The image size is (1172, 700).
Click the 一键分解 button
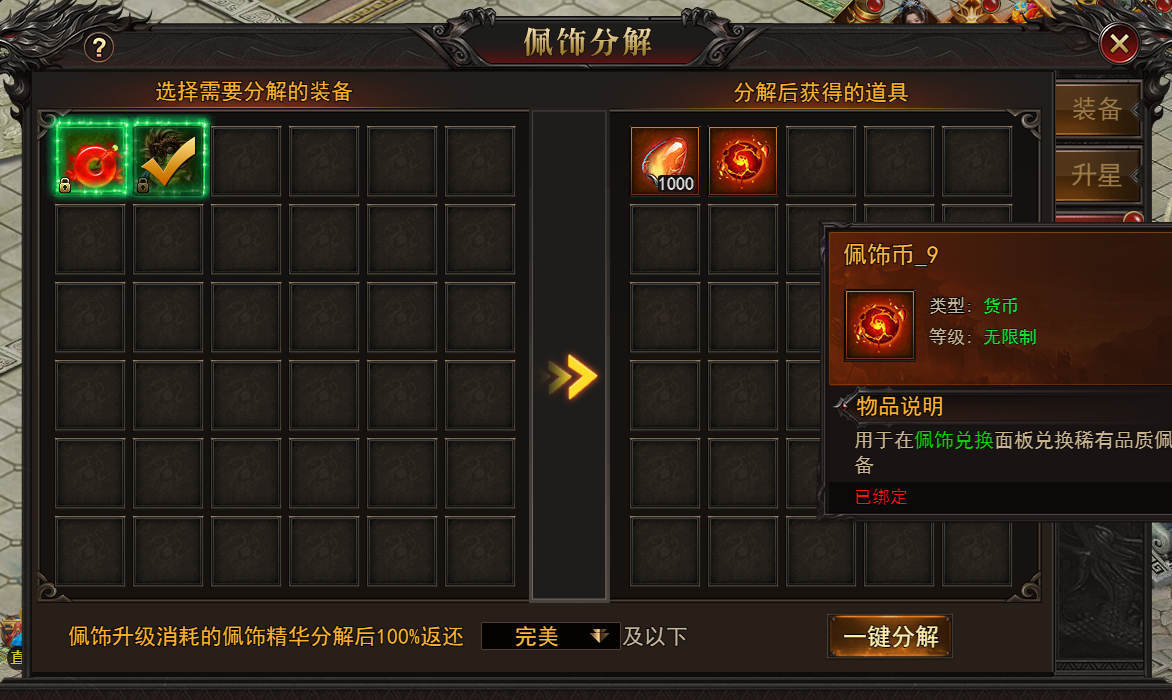point(889,636)
